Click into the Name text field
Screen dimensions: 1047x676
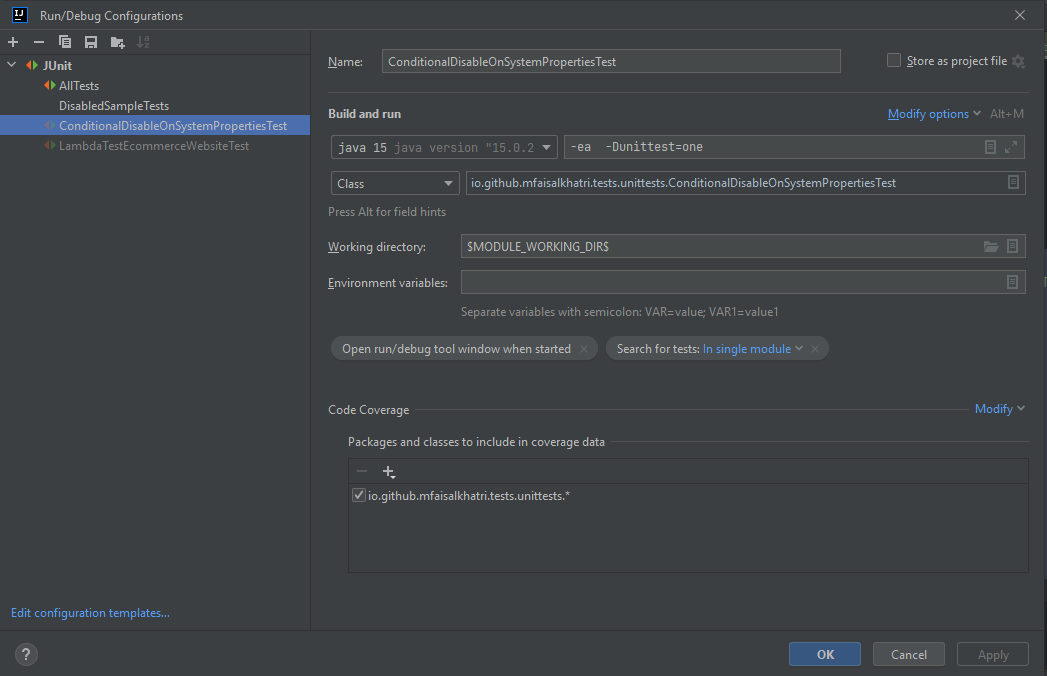point(611,62)
